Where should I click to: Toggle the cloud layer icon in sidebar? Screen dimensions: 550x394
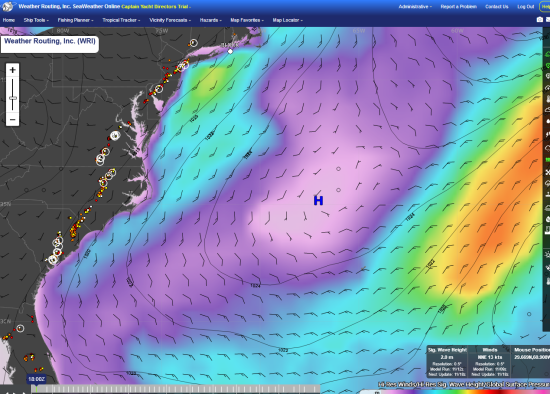[548, 110]
